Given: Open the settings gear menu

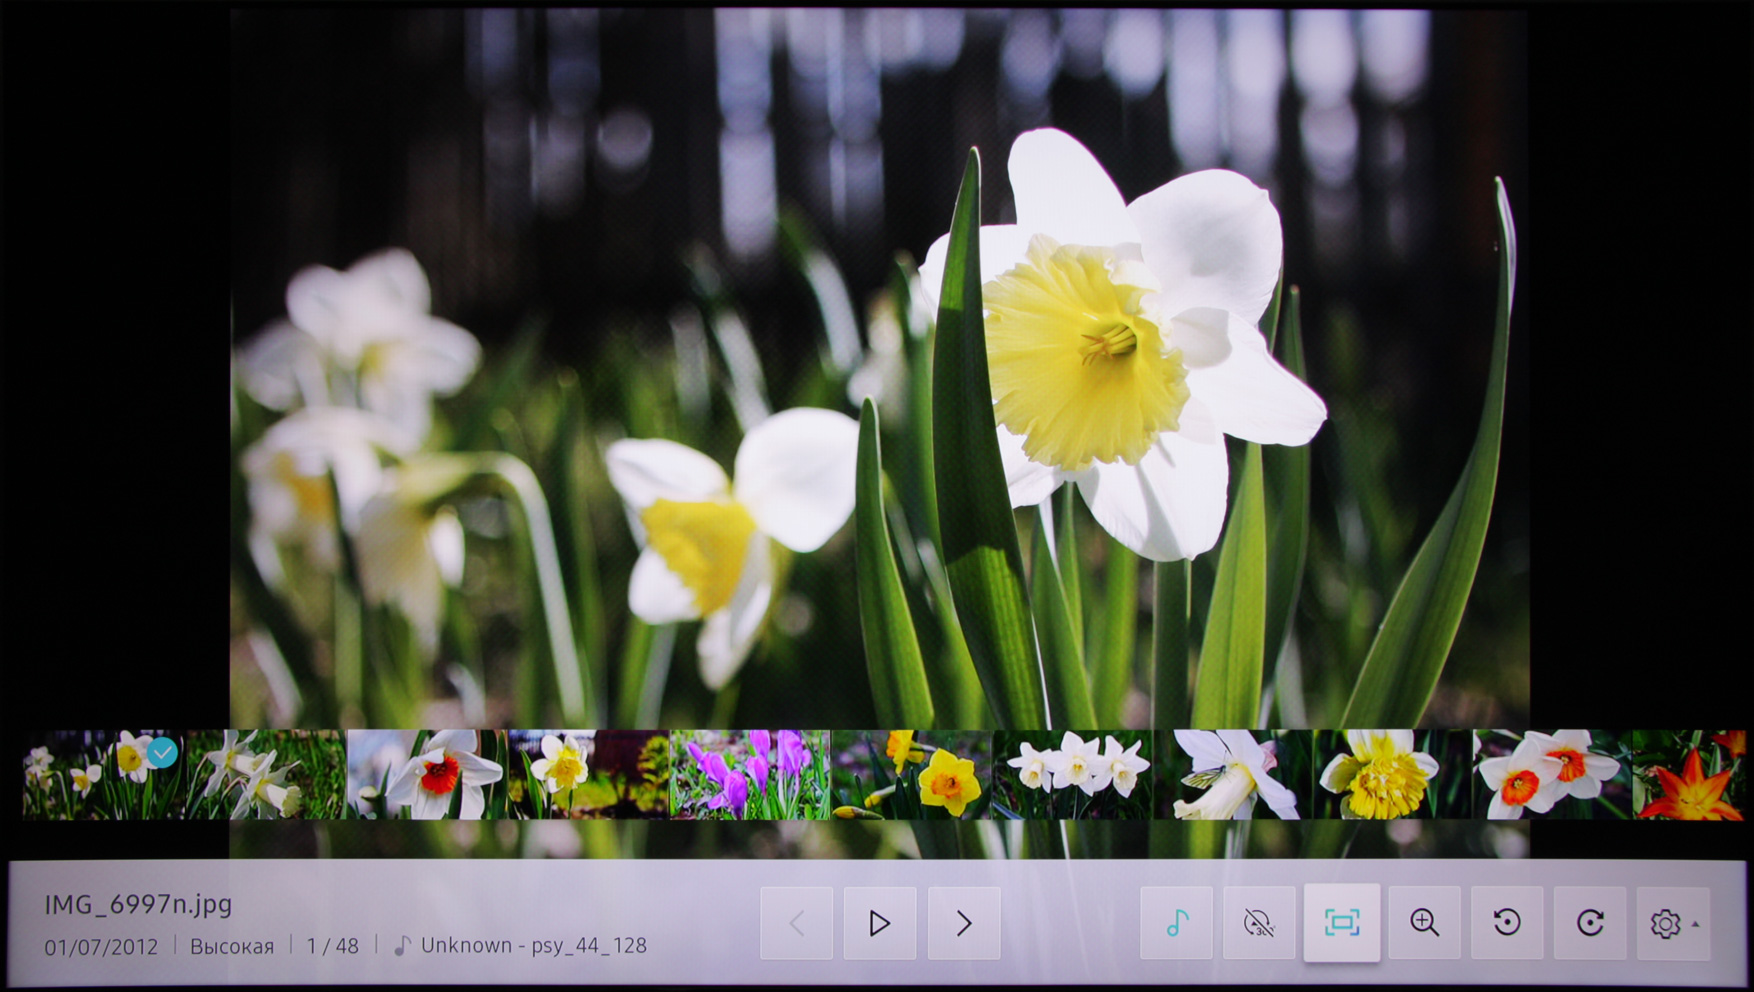Looking at the screenshot, I should (1673, 923).
